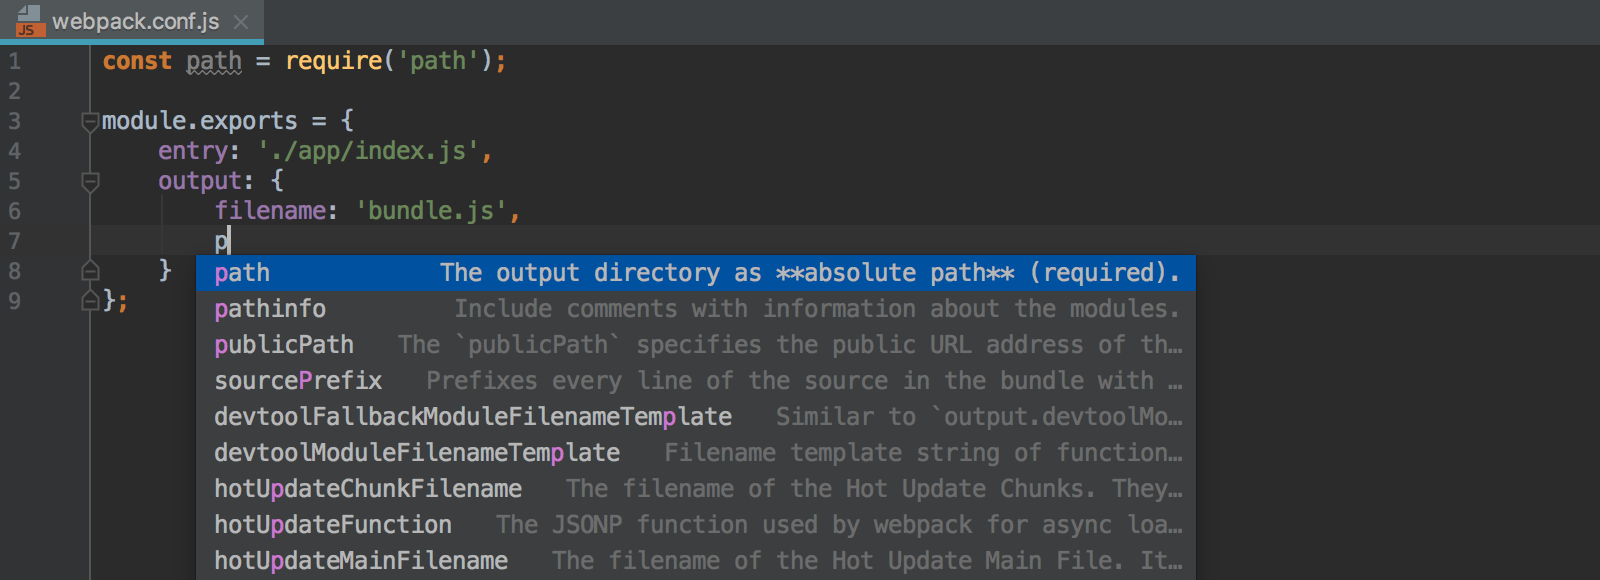1600x580 pixels.
Task: Click the './app/index.js' string
Action: click(x=368, y=151)
